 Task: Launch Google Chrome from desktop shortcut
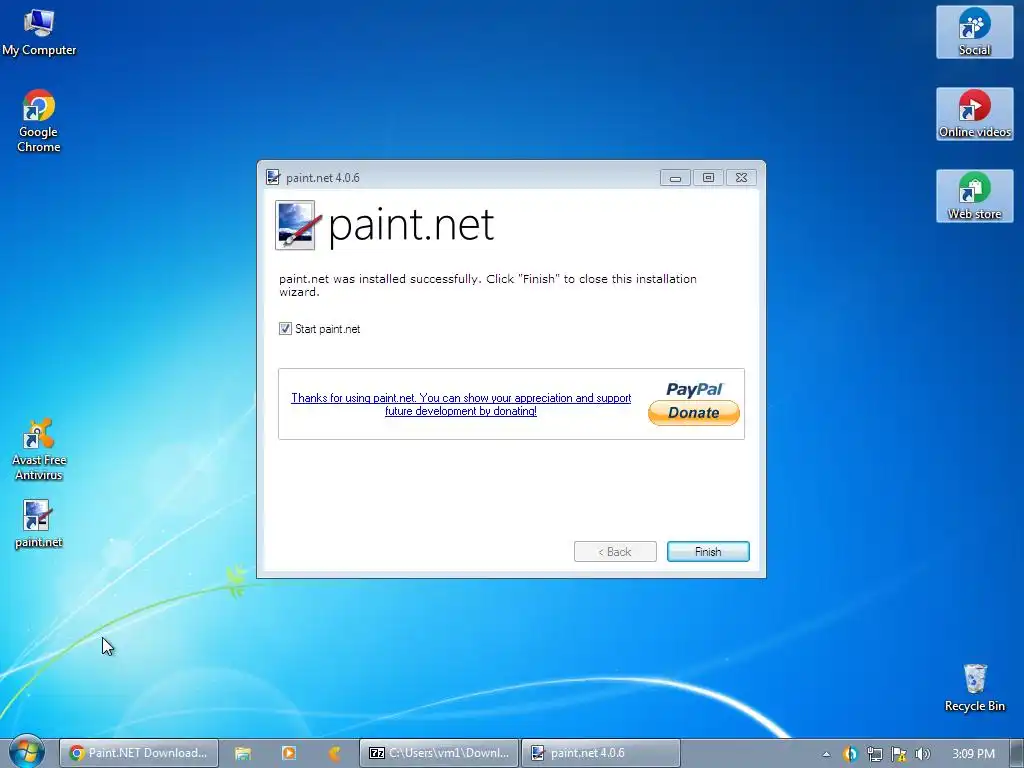tap(39, 121)
